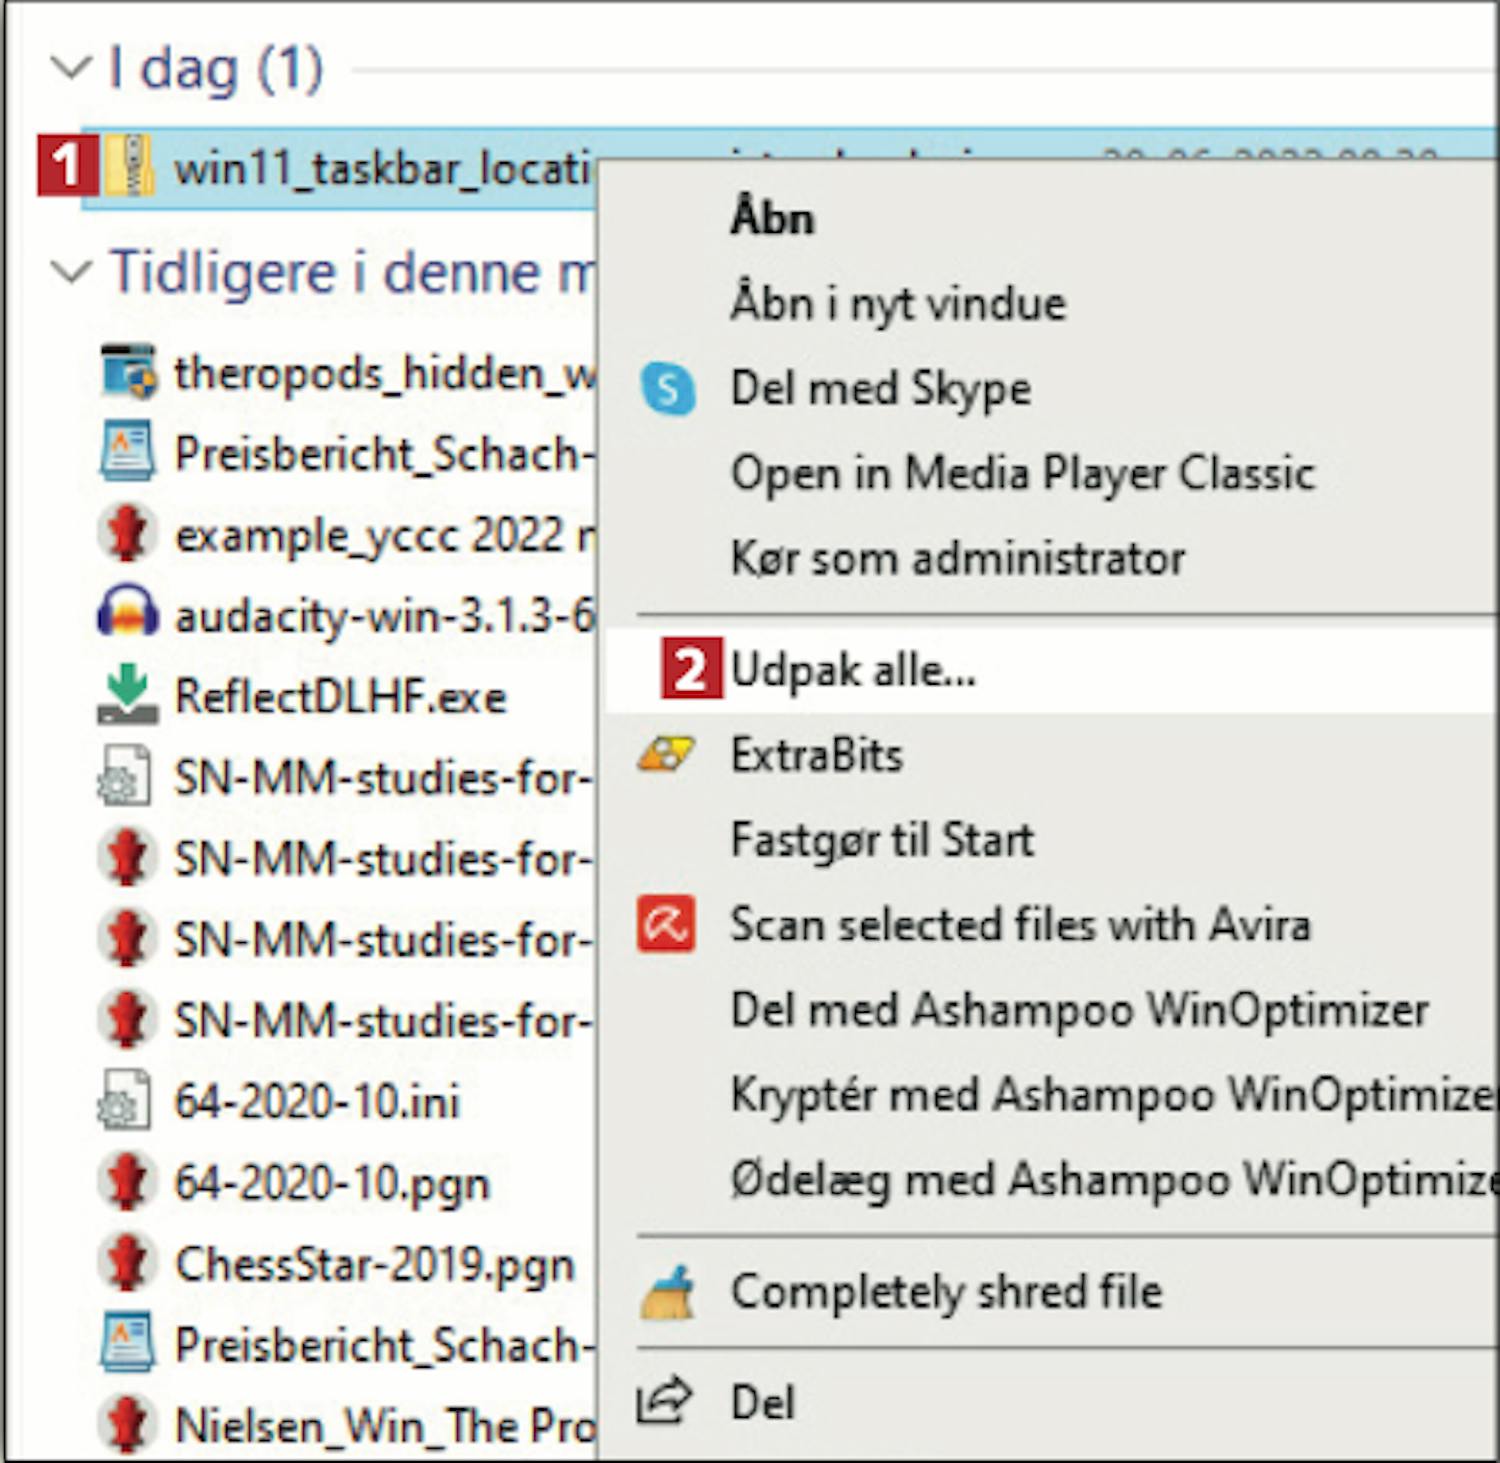Collapse the 'I dag (1)' group

point(70,68)
